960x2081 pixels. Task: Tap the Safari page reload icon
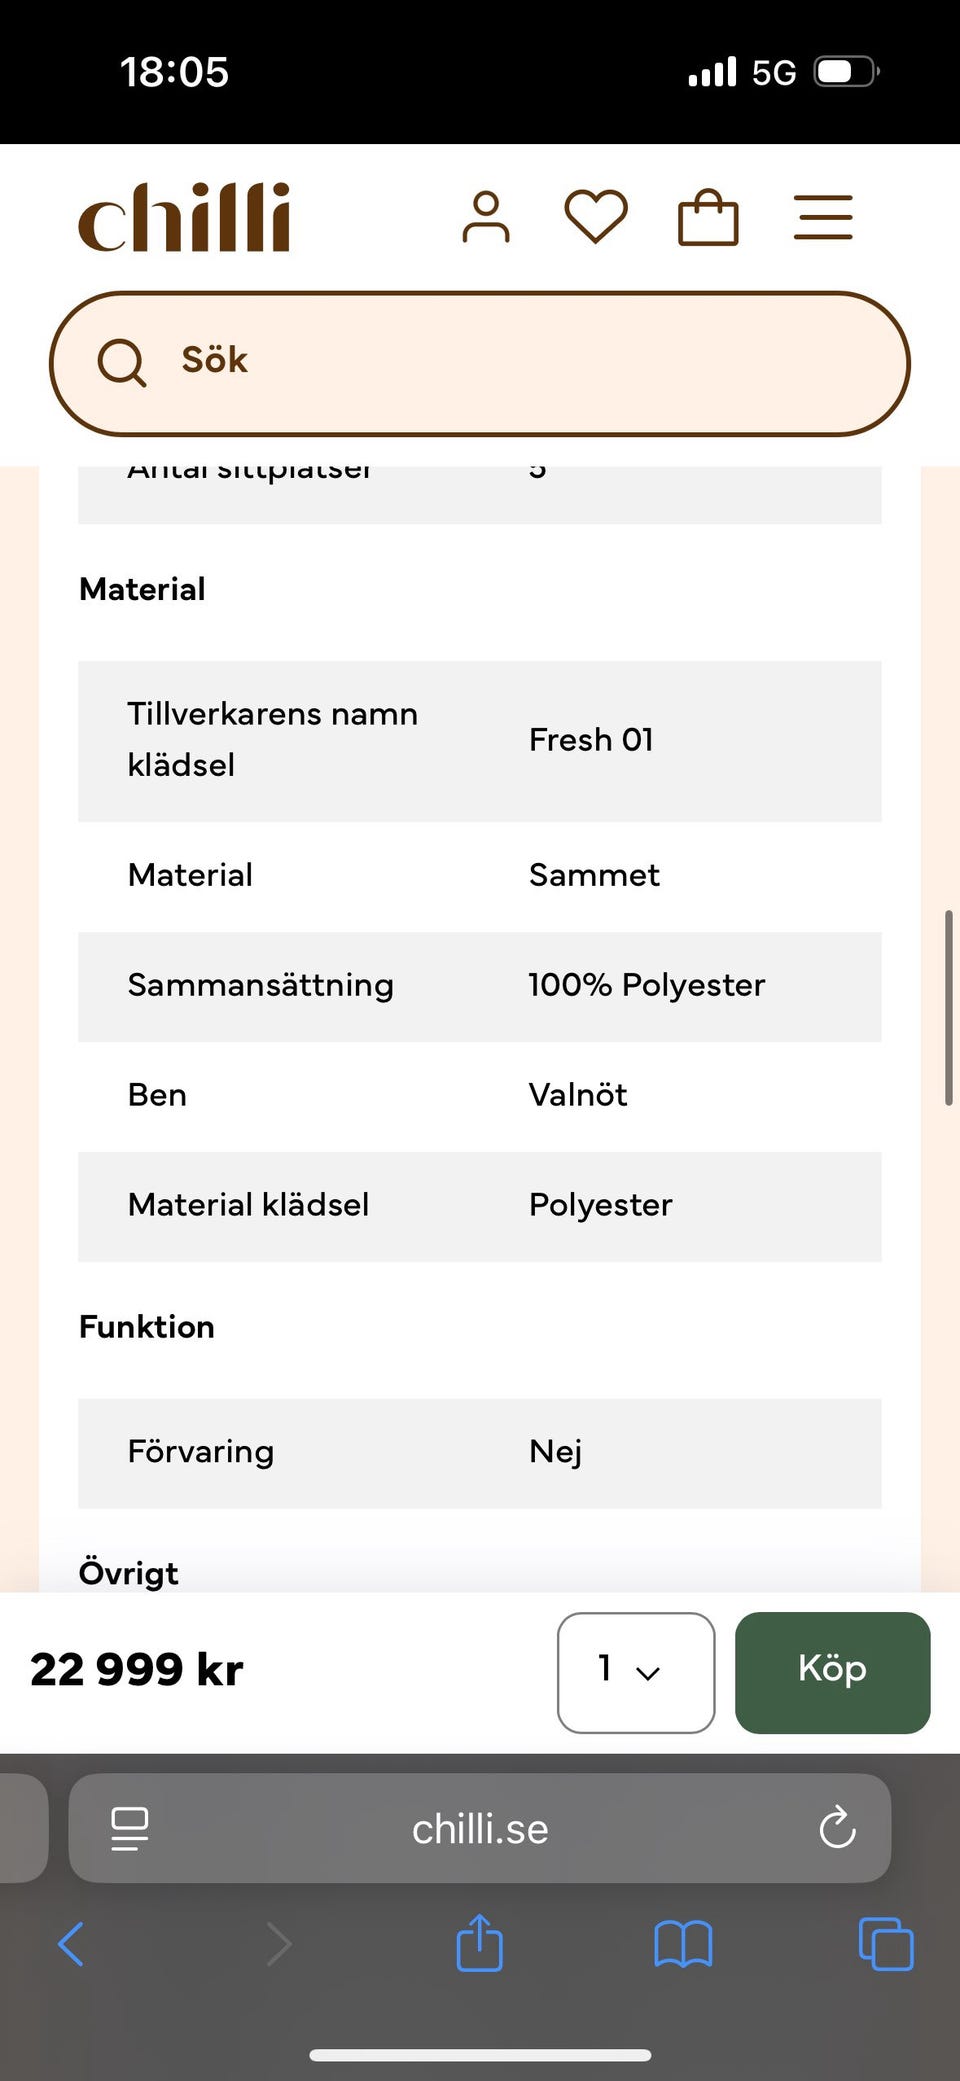(x=837, y=1829)
